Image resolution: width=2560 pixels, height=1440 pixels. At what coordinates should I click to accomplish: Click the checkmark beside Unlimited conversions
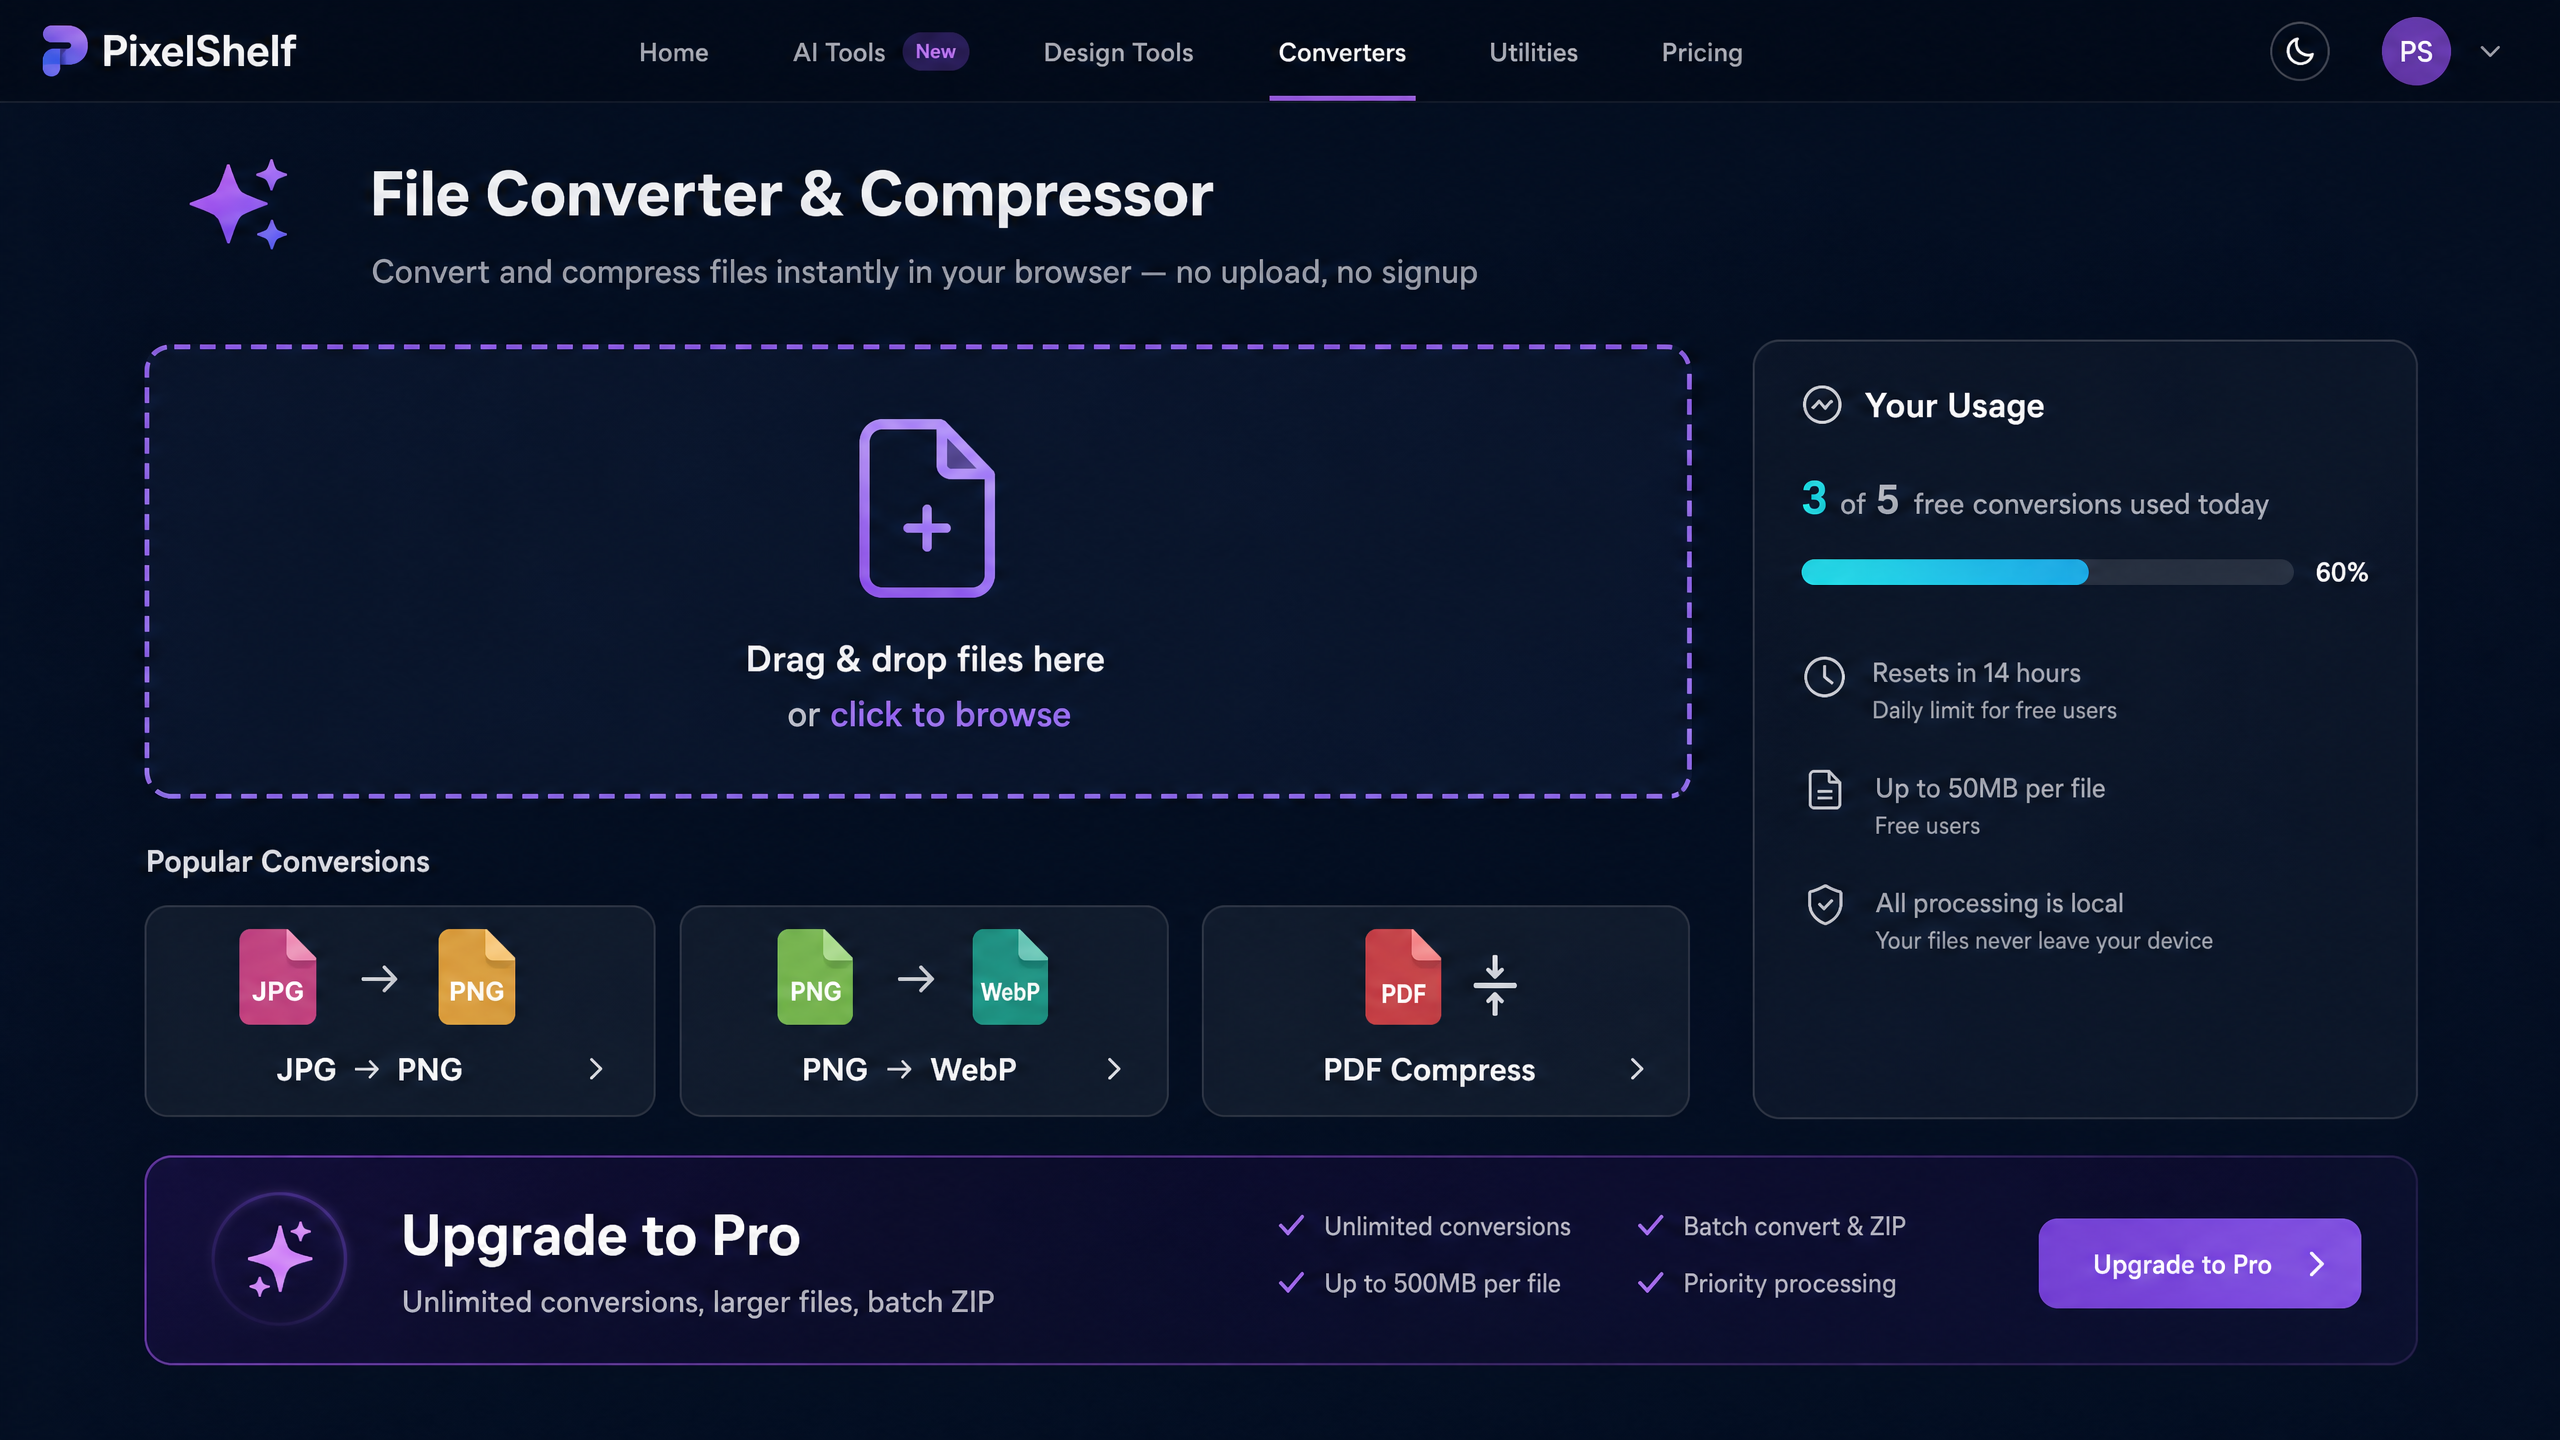coord(1291,1226)
